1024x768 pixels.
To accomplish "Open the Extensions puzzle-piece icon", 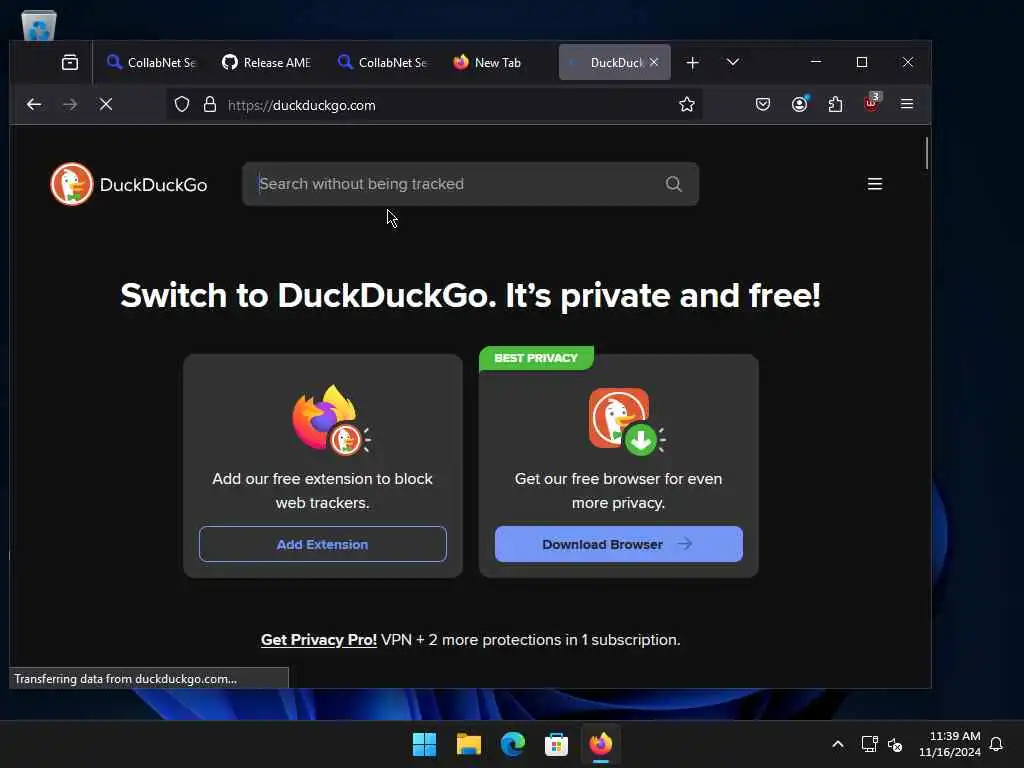I will (835, 104).
